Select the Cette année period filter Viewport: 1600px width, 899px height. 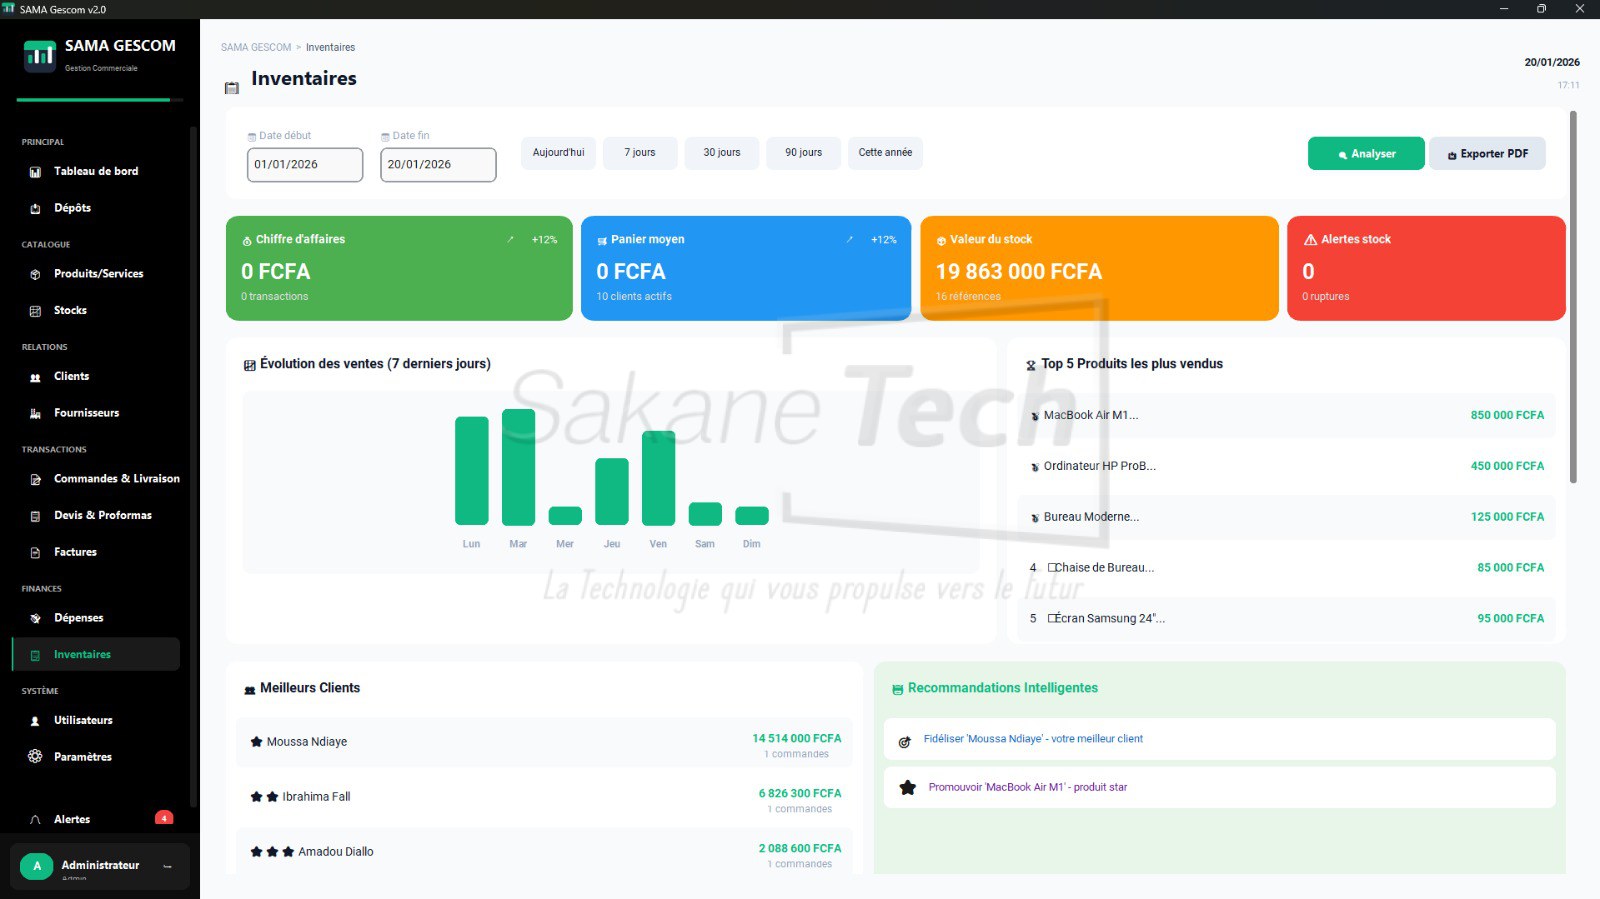click(885, 153)
